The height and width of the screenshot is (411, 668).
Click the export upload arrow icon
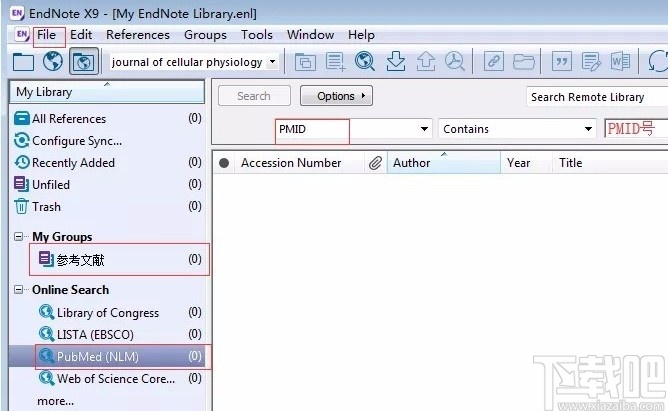[425, 61]
